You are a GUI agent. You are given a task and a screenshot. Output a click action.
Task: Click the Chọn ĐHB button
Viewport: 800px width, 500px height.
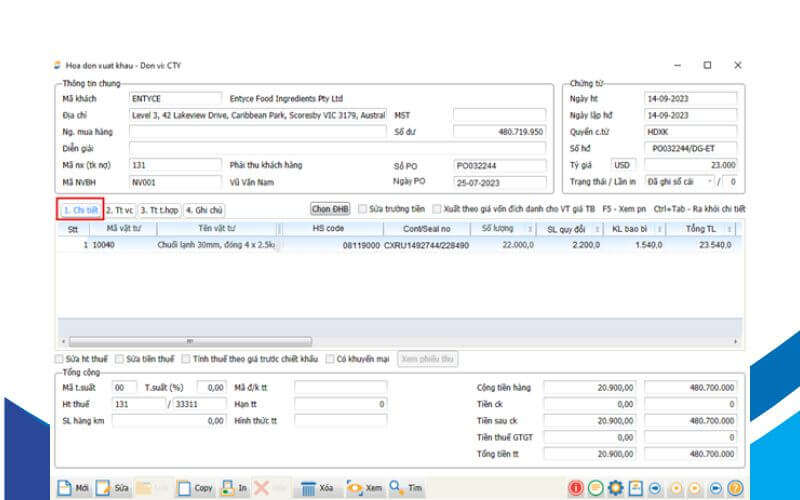pyautogui.click(x=329, y=210)
